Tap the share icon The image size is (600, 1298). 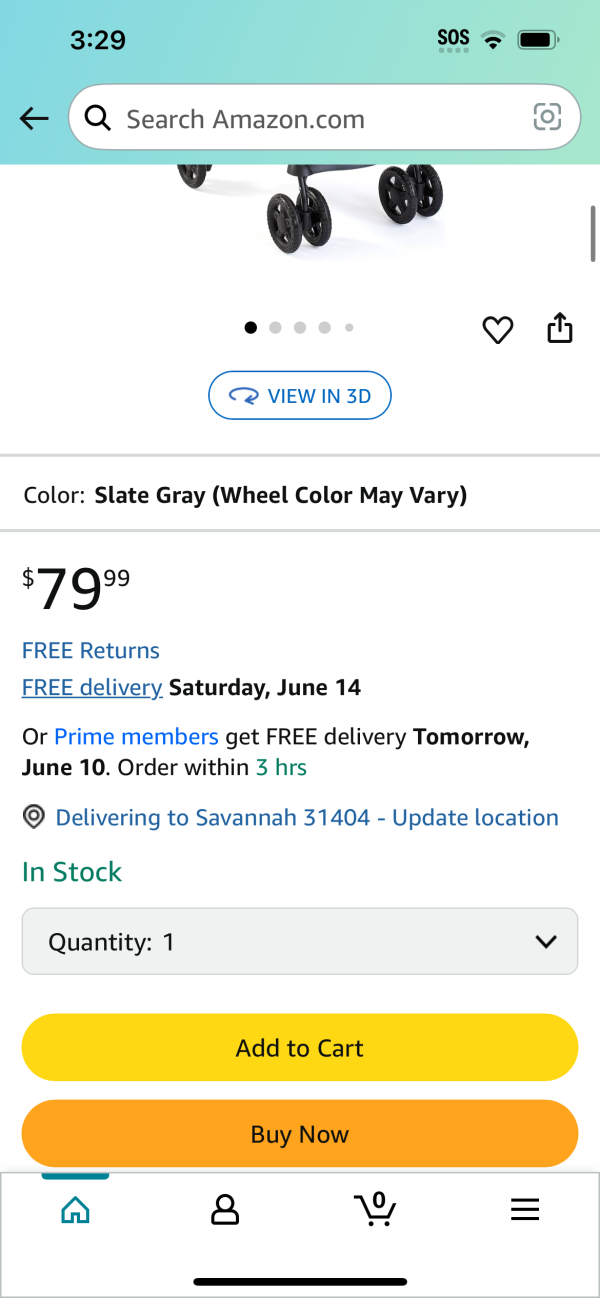point(560,328)
